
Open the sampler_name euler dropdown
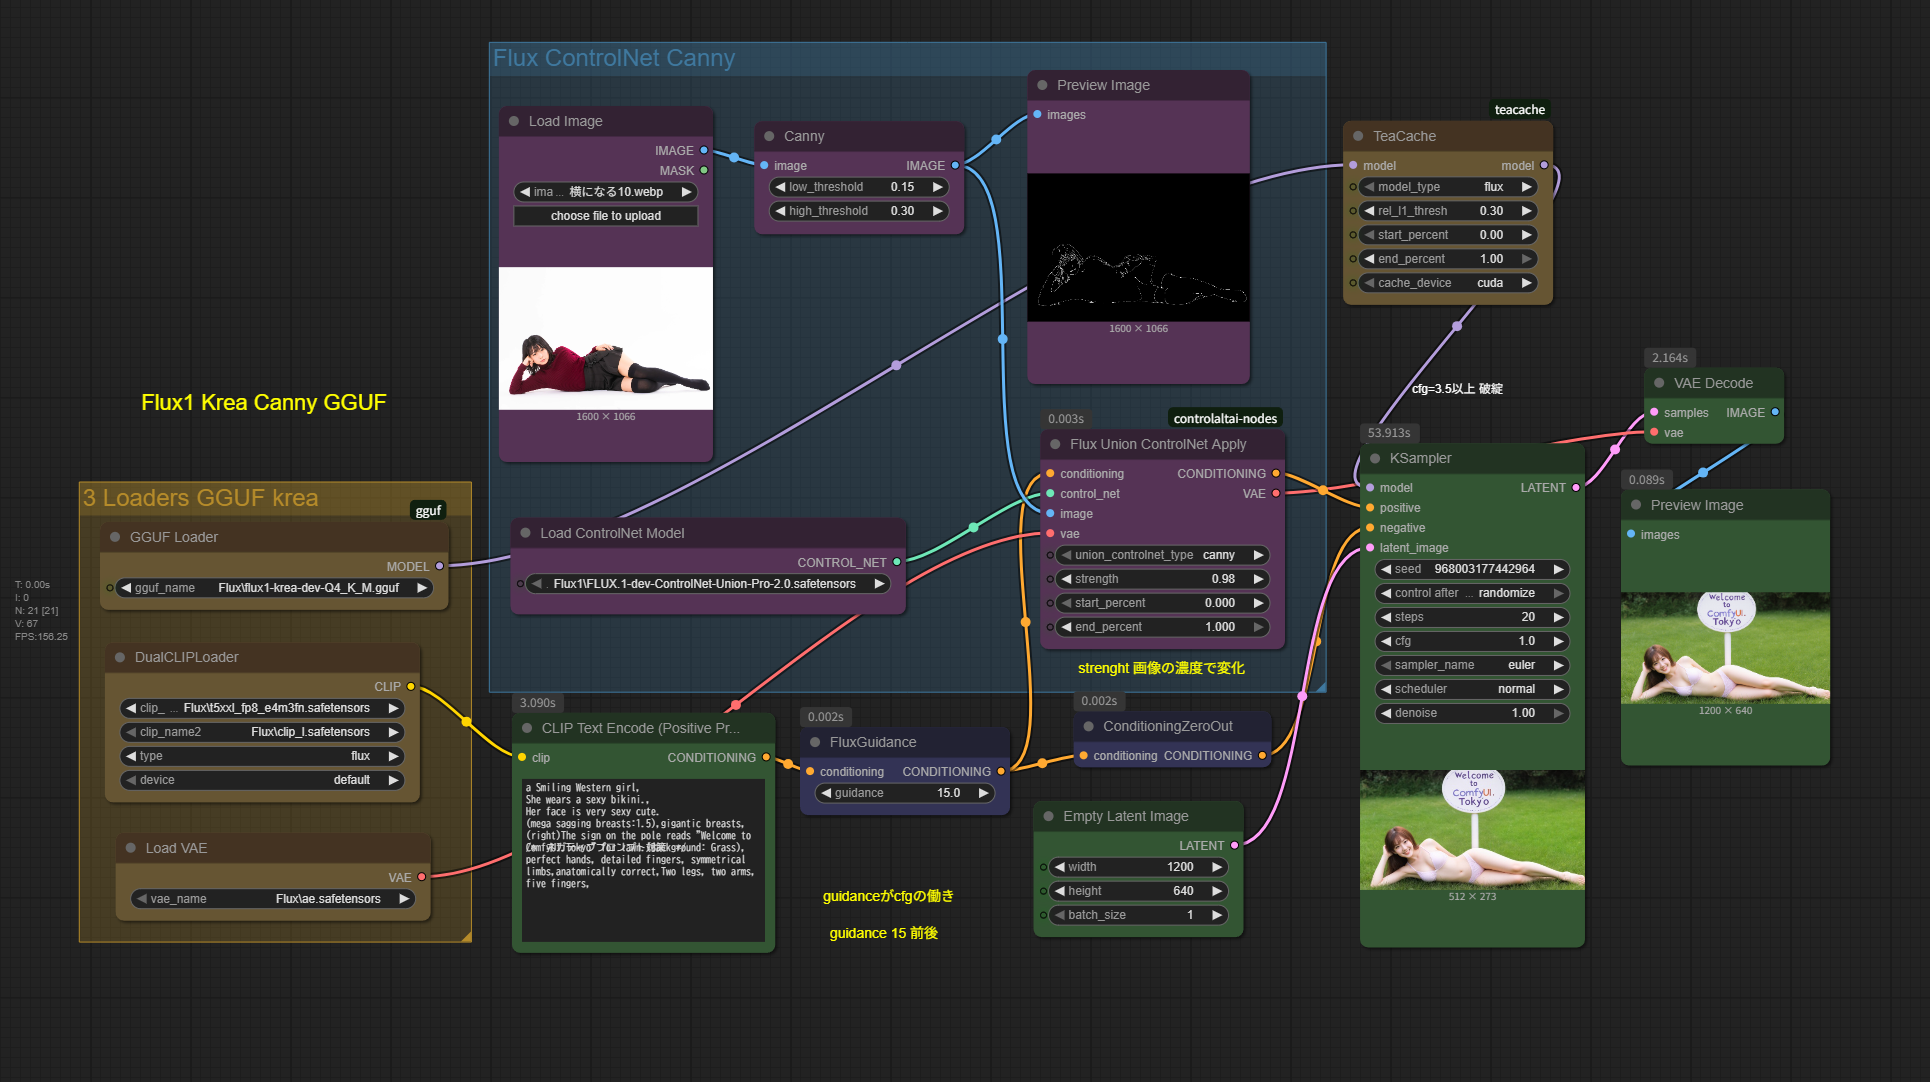pyautogui.click(x=1472, y=665)
